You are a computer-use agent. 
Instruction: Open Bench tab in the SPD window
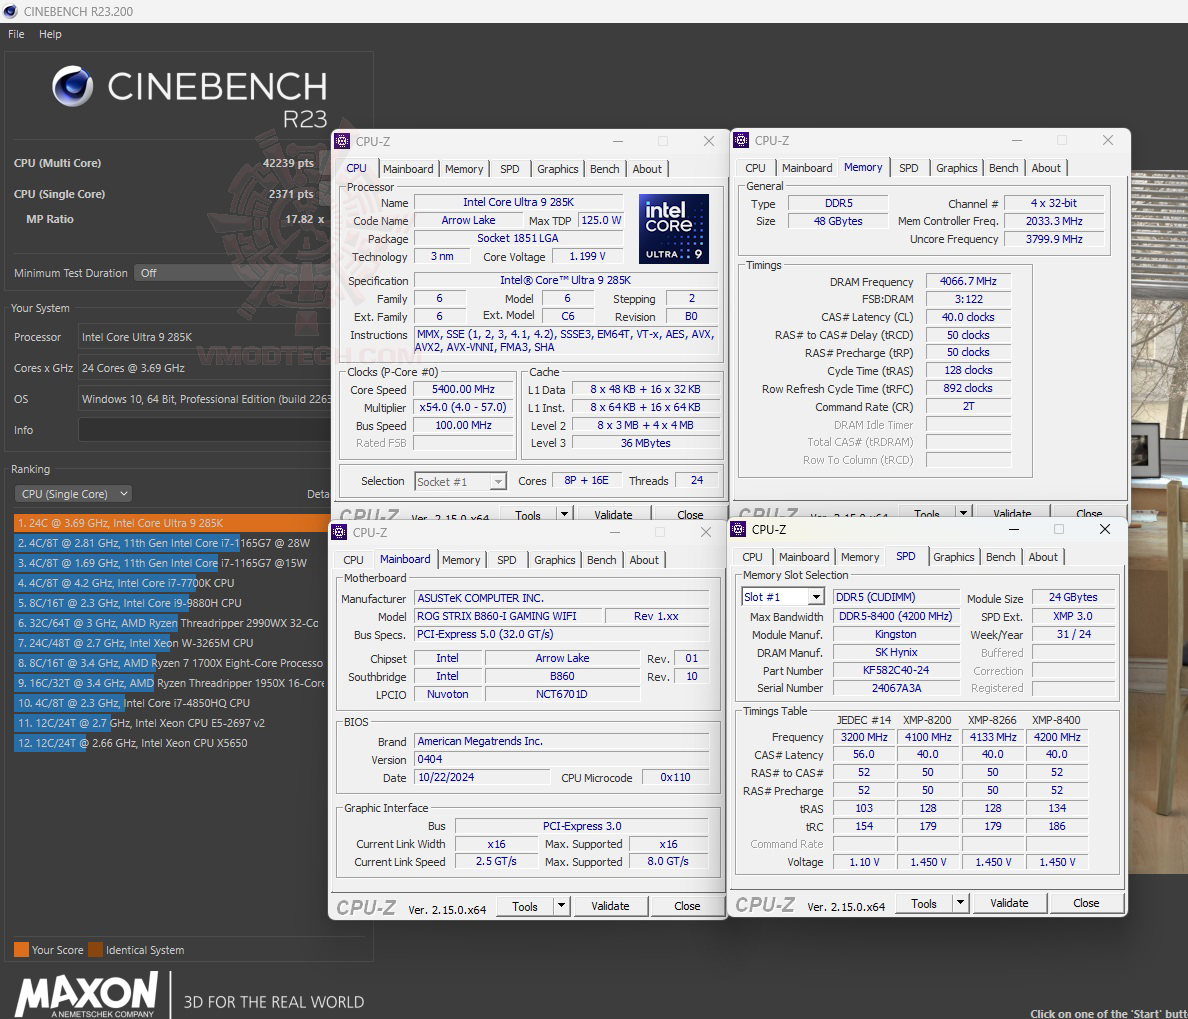pos(1001,557)
